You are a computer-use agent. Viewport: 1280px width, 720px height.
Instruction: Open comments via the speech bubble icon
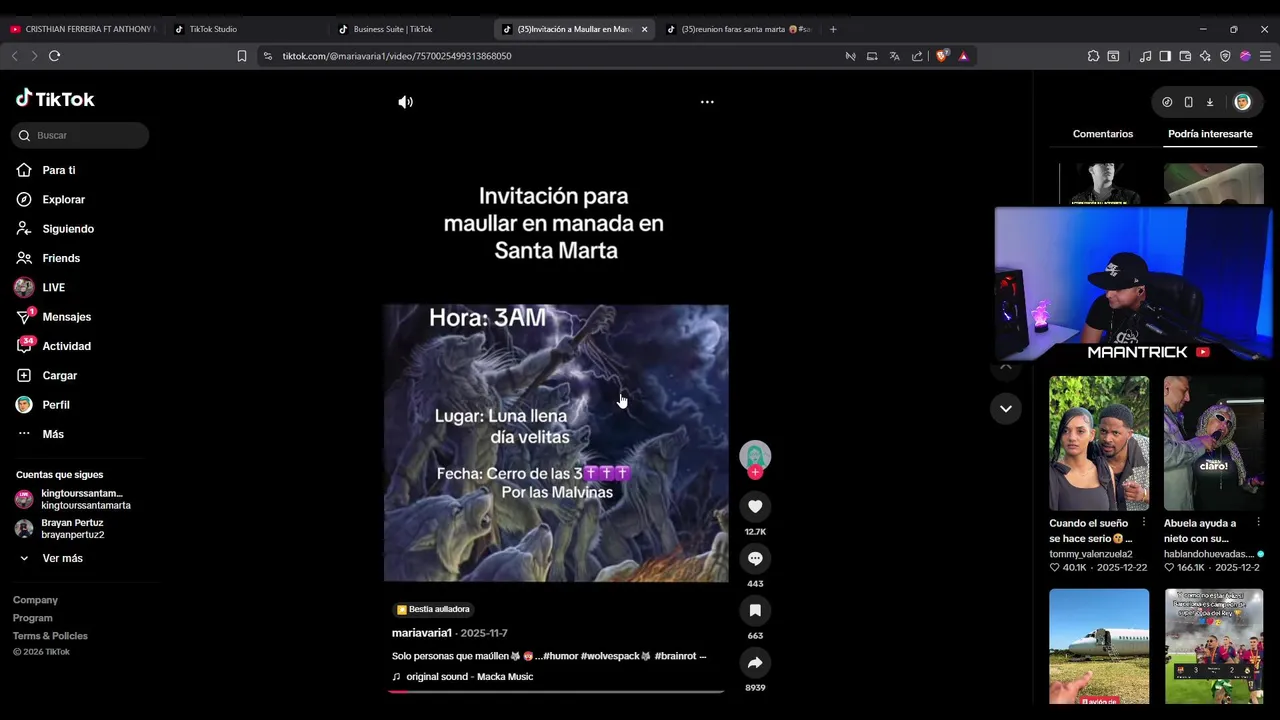[755, 559]
